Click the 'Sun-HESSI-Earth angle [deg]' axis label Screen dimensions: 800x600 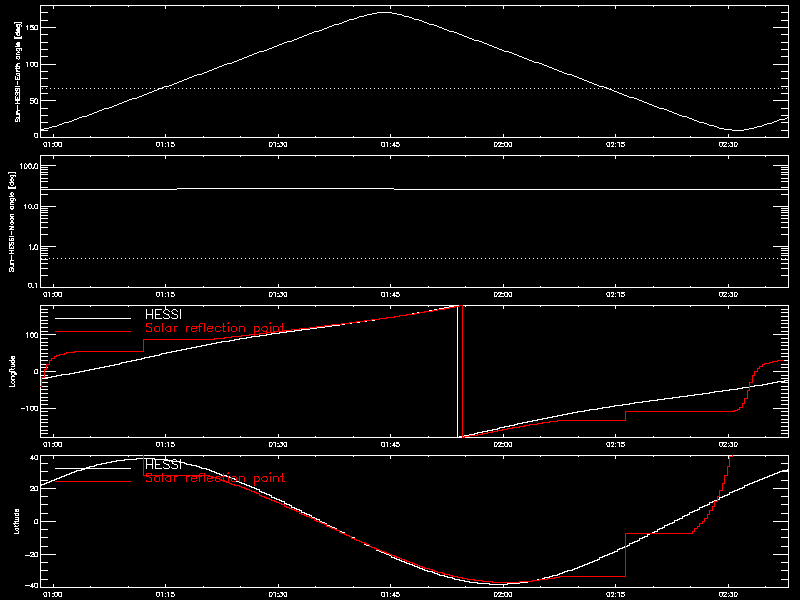point(18,71)
